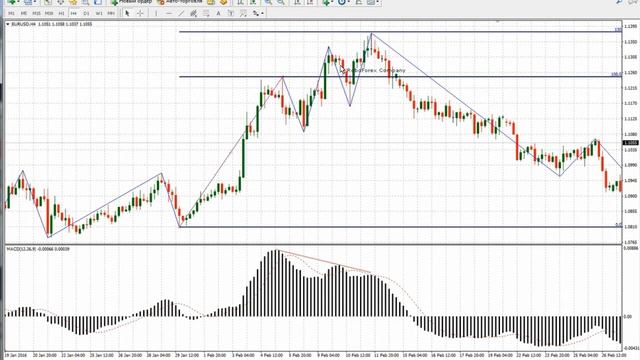Click the 0.00 level on MACD scale

point(628,317)
